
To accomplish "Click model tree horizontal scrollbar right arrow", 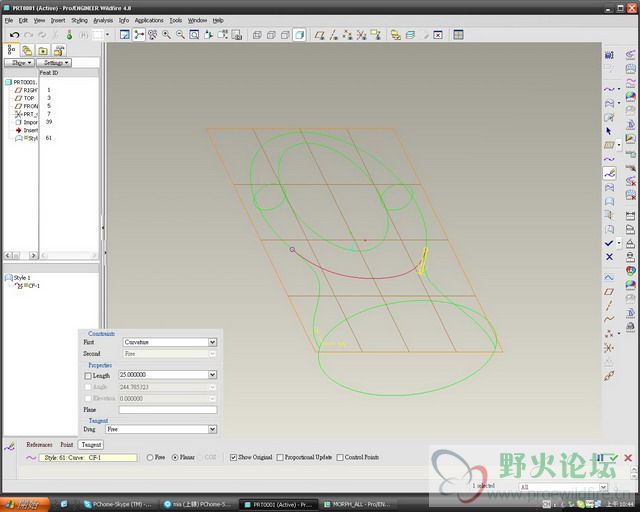I will coord(33,256).
